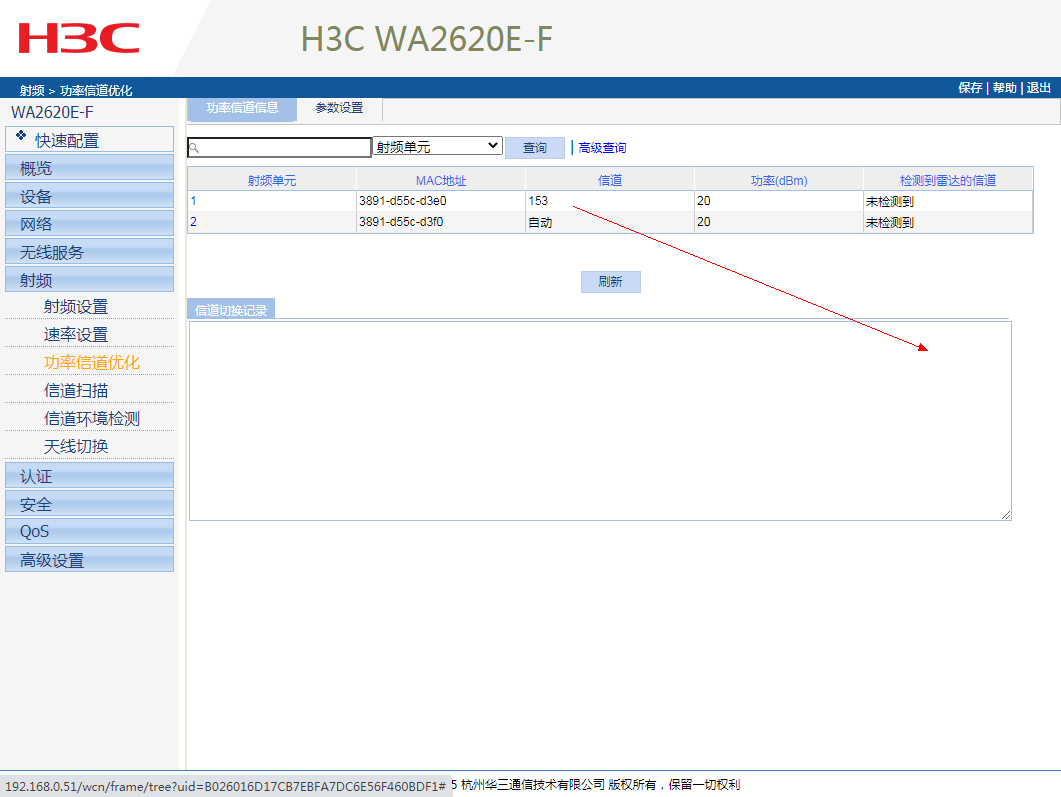Expand the QoS menu section
Viewport: 1061px width, 797px height.
(89, 531)
